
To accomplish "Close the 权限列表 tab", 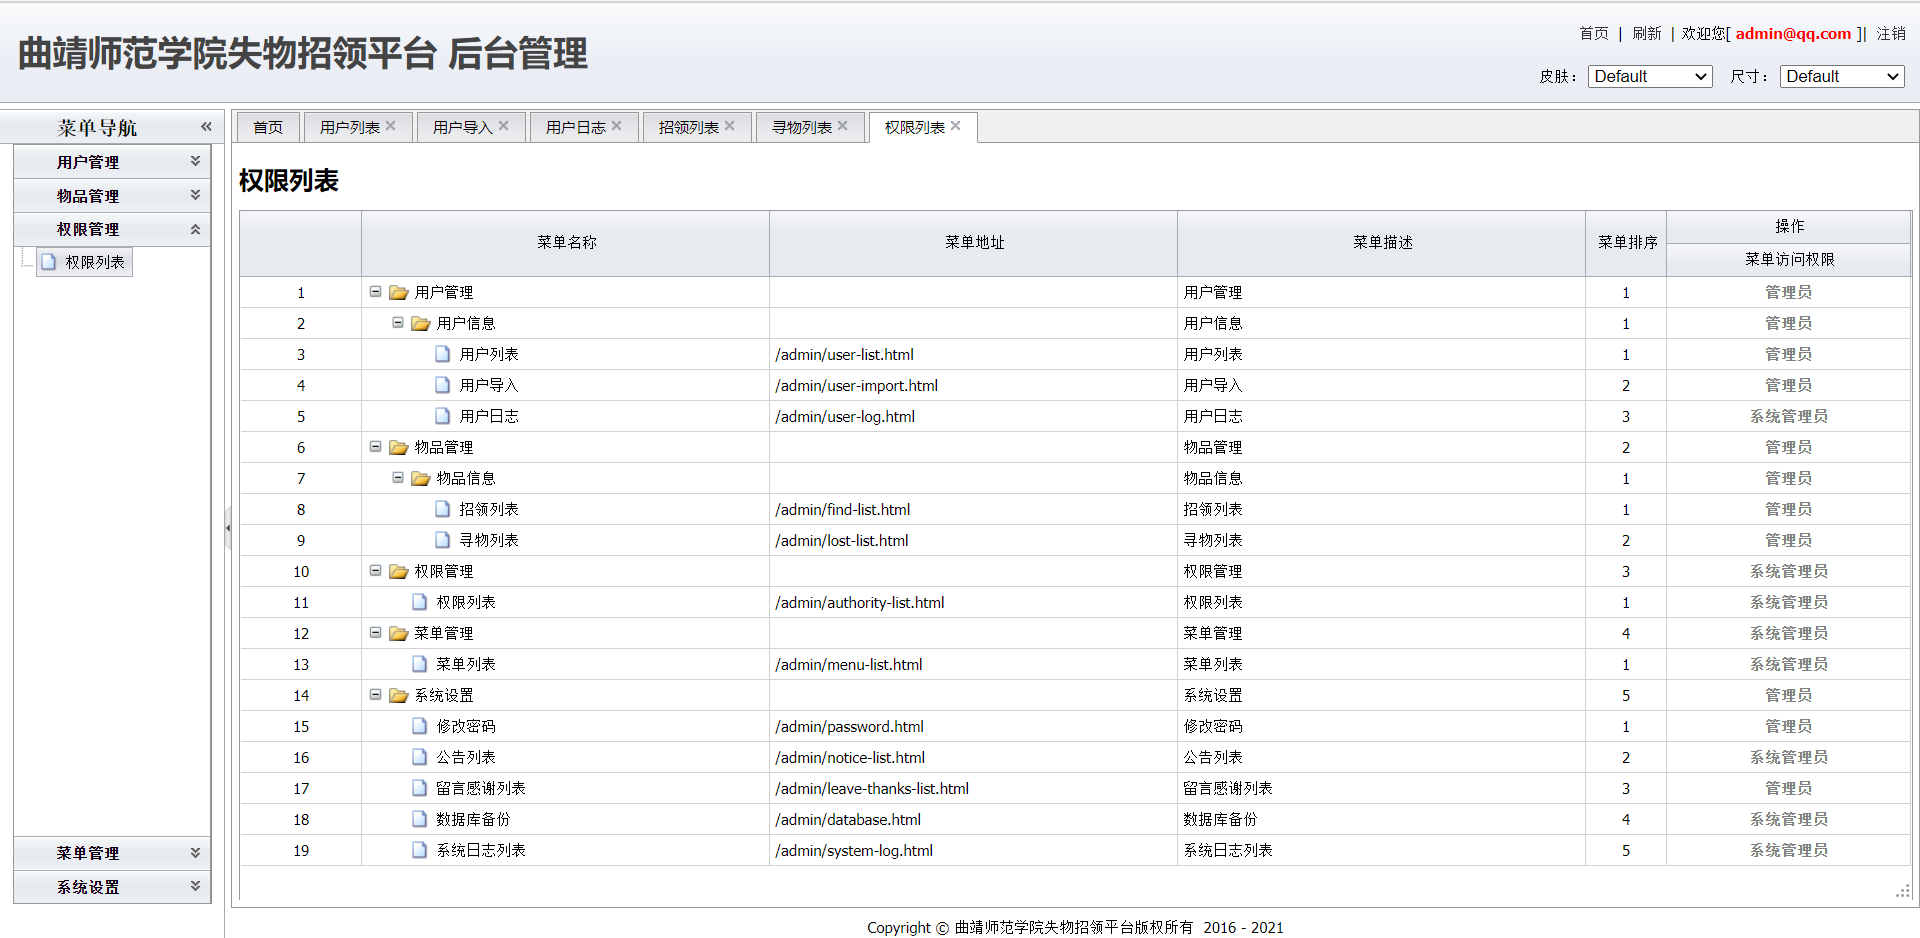I will pos(956,126).
